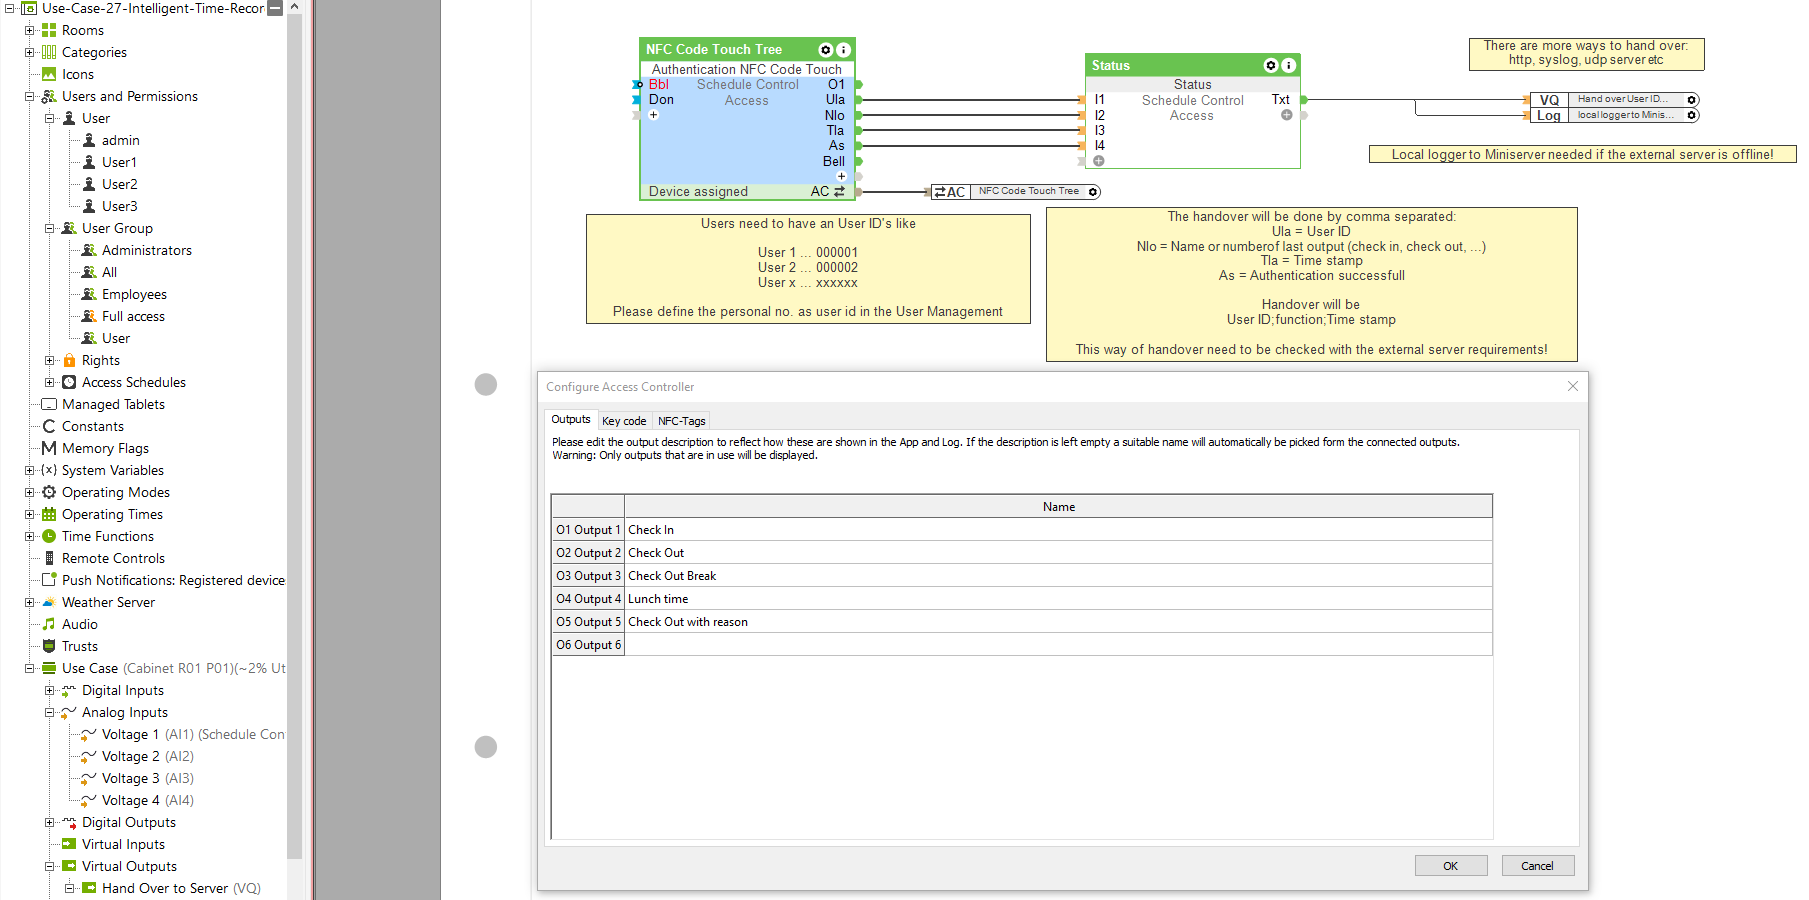Click the info icon on Status block

click(1288, 66)
